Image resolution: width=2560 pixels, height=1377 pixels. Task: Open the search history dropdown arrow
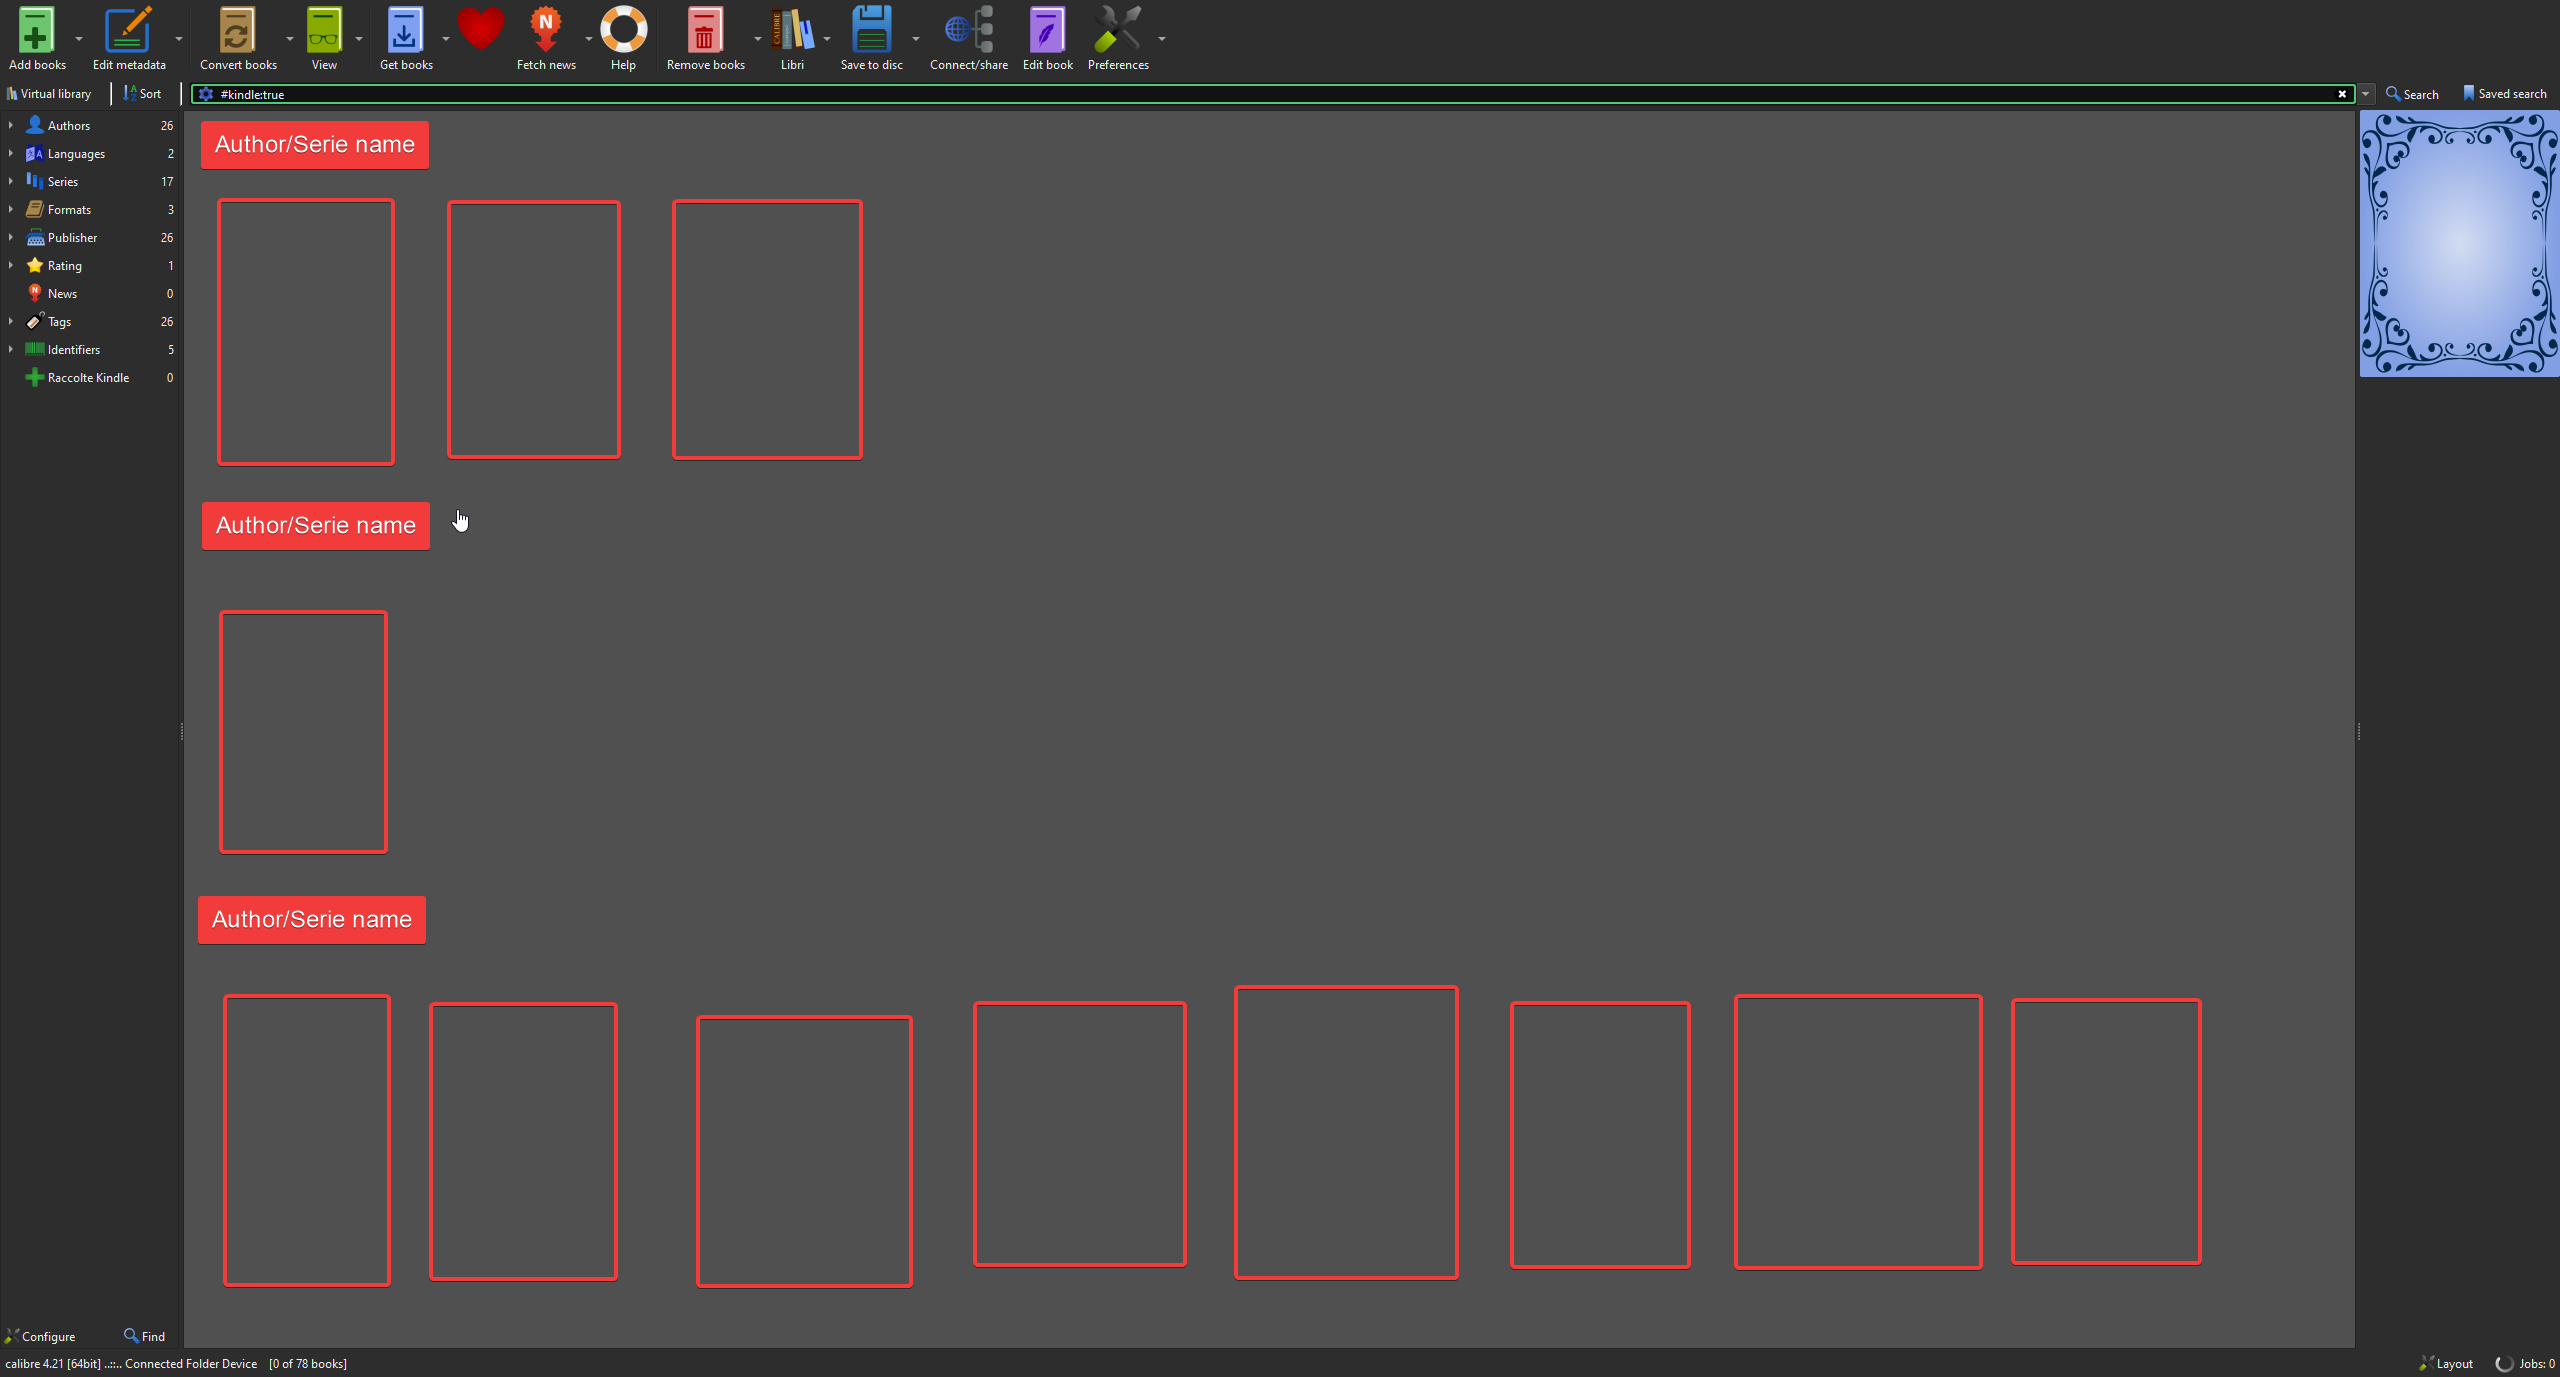[x=2366, y=94]
